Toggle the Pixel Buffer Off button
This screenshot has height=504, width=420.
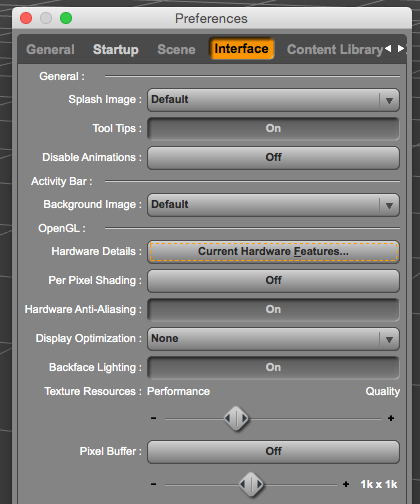pyautogui.click(x=273, y=452)
